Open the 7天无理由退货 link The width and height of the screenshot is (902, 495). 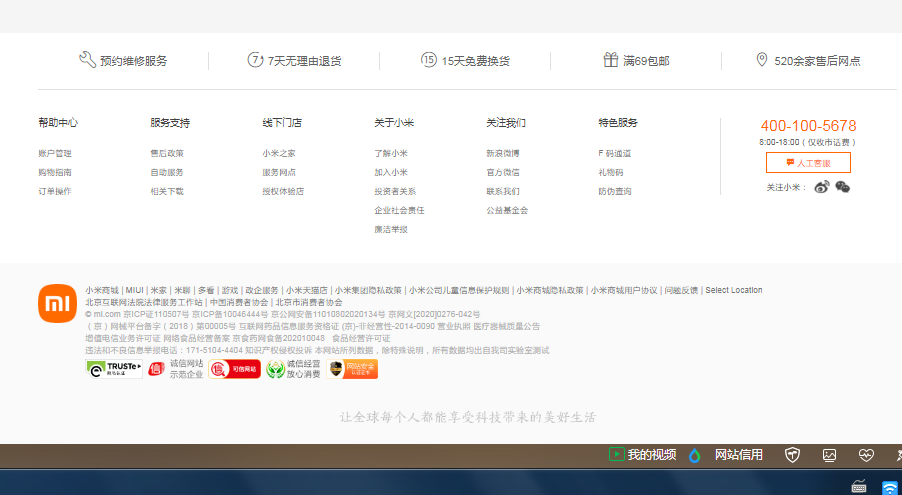pos(304,60)
